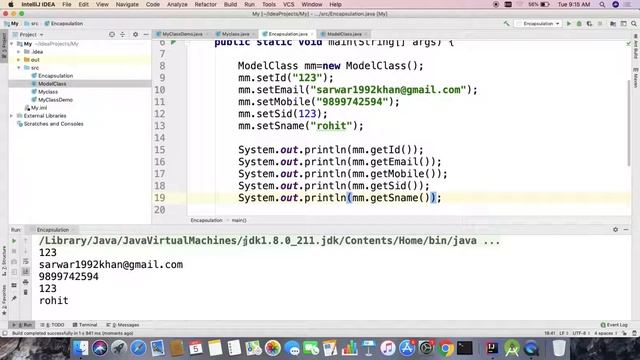Open run configuration dropdown Encapsulation

[538, 24]
